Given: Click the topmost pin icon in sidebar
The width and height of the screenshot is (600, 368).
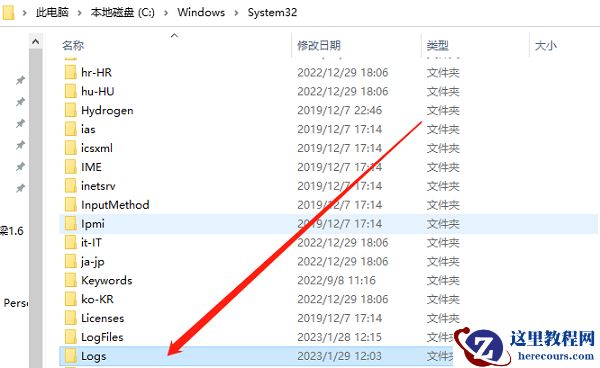Looking at the screenshot, I should (20, 80).
